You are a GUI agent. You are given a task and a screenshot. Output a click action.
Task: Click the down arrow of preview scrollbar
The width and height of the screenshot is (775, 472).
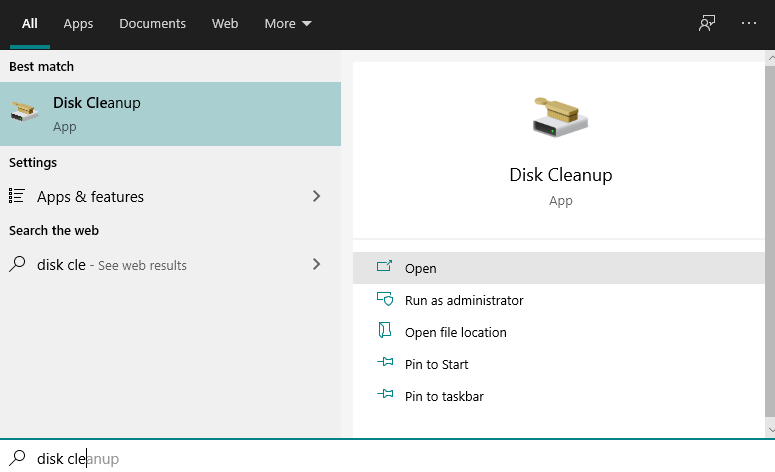click(770, 430)
